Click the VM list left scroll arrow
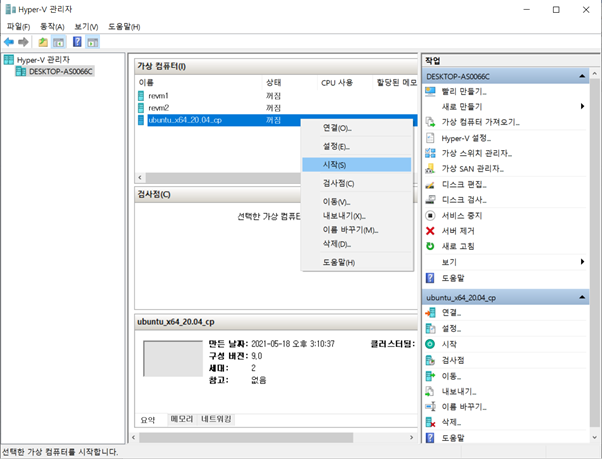Image resolution: width=602 pixels, height=459 pixels. [x=140, y=178]
